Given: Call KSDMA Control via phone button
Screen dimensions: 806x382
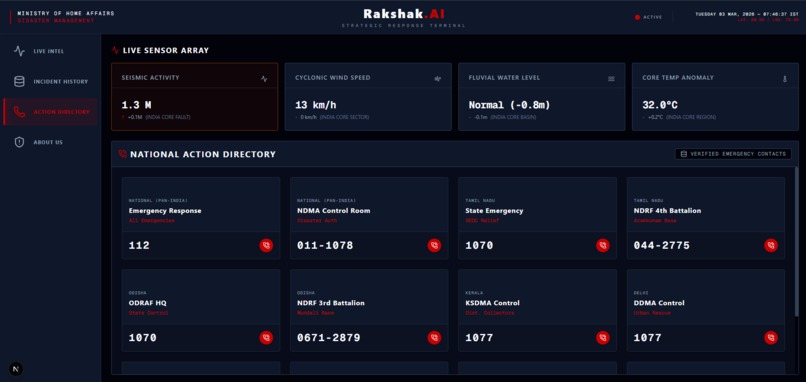Looking at the screenshot, I should click(602, 338).
